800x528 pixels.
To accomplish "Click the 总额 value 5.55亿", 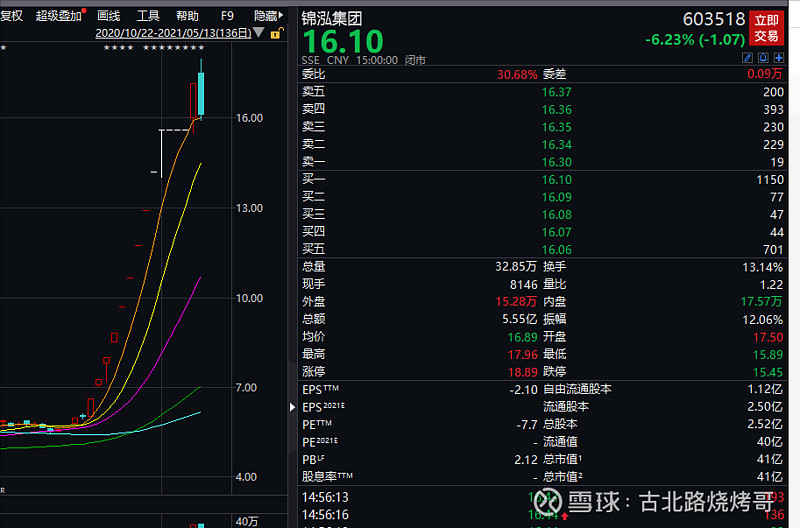I will (x=519, y=319).
